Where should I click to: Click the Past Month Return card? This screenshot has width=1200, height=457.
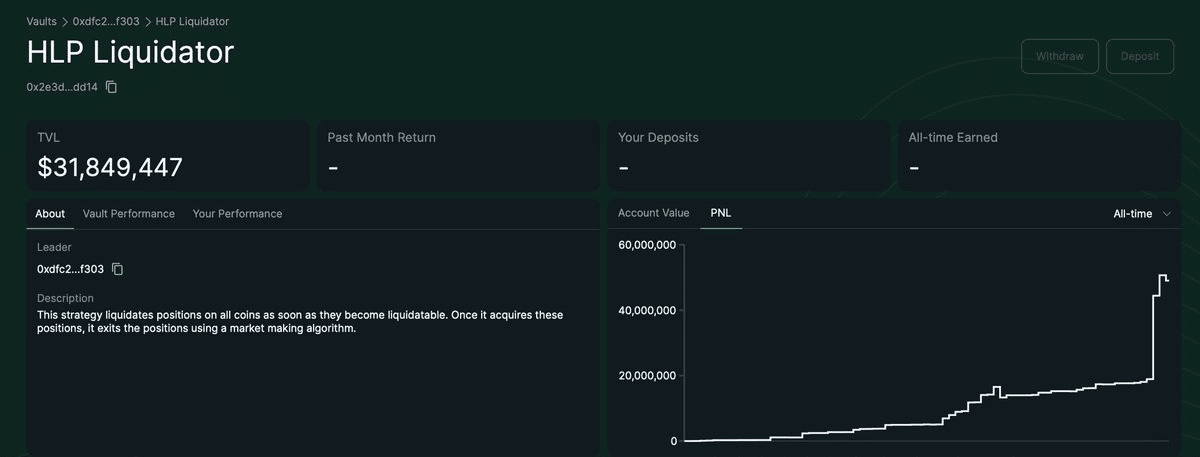pyautogui.click(x=458, y=155)
